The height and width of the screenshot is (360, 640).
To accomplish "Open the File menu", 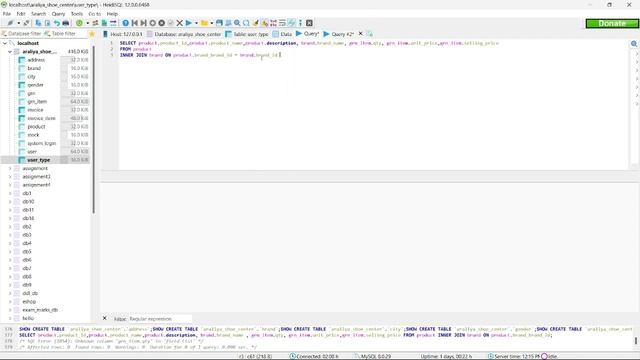I will [7, 14].
